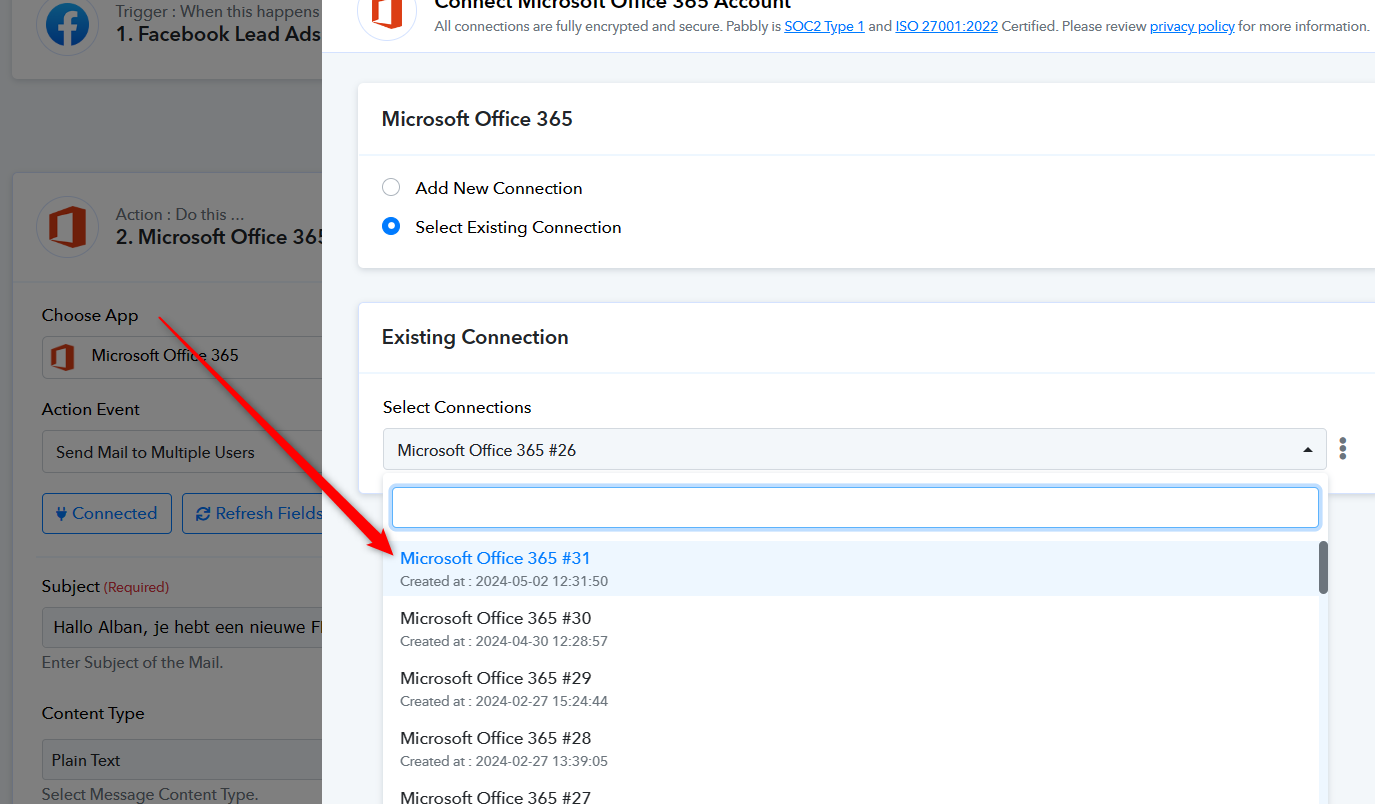The height and width of the screenshot is (804, 1375).
Task: Open the Content Type dropdown showing Plain Text
Action: (182, 760)
